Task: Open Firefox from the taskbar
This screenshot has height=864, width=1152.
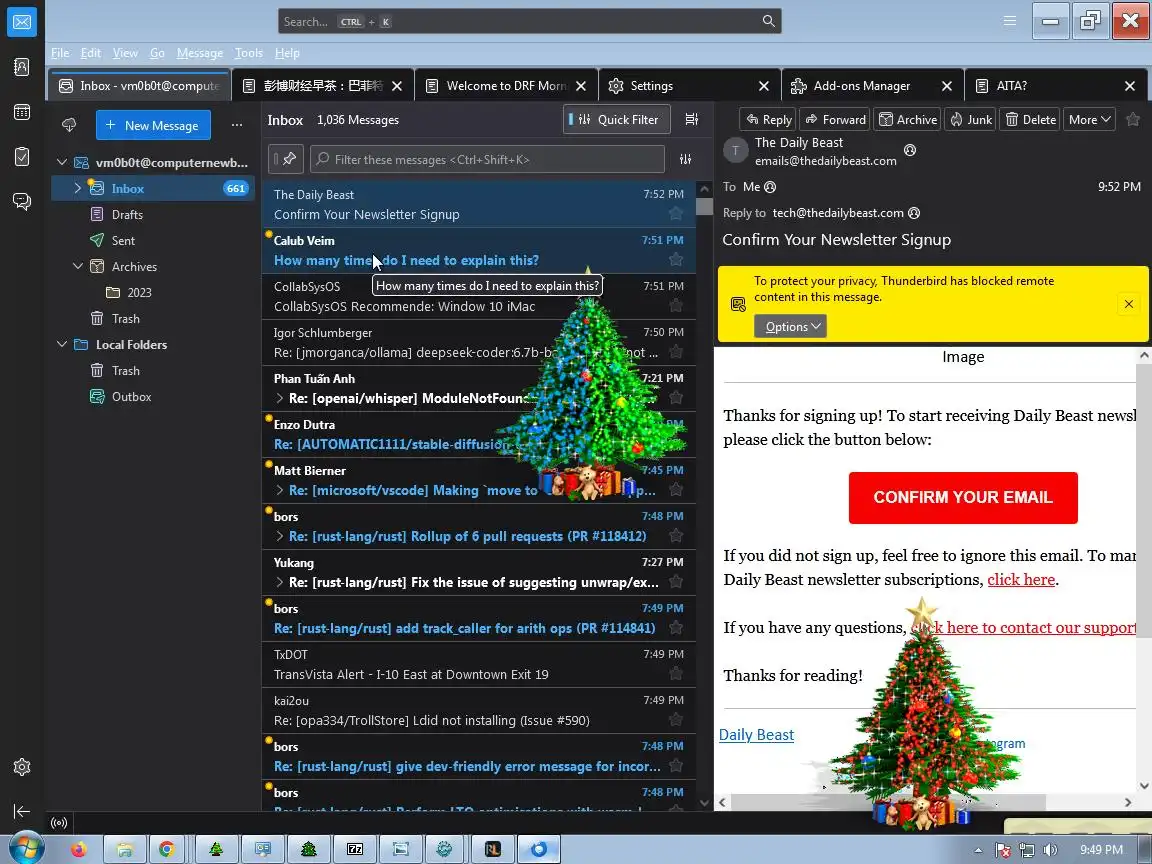Action: pos(79,849)
